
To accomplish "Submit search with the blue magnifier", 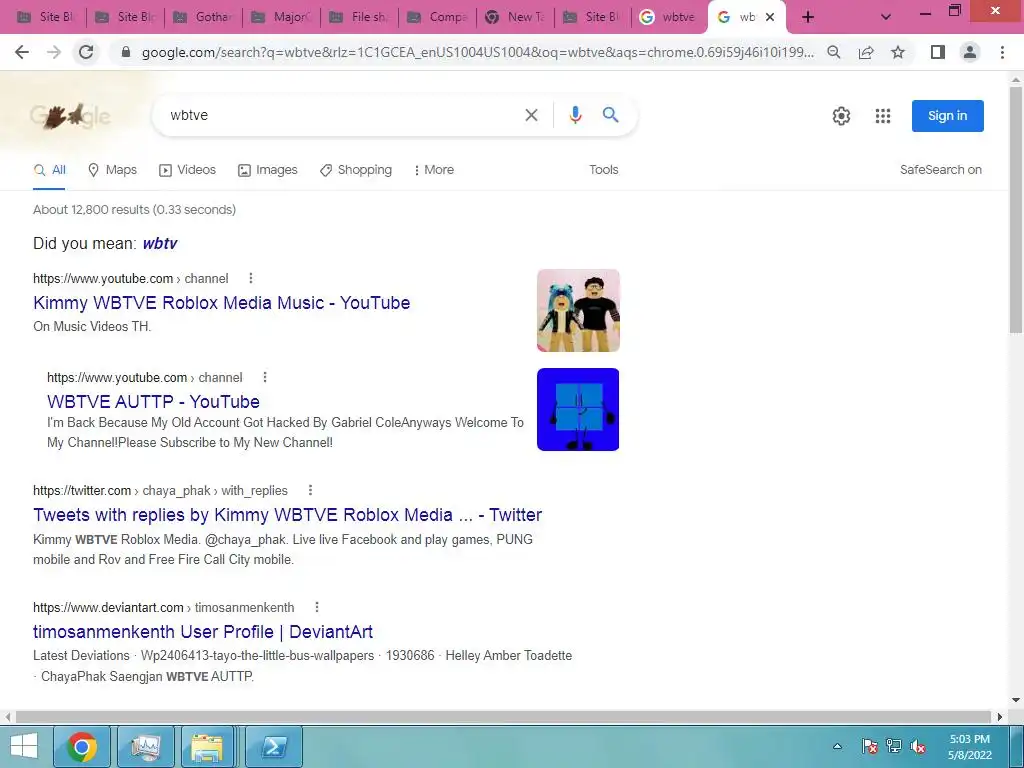I will (611, 115).
